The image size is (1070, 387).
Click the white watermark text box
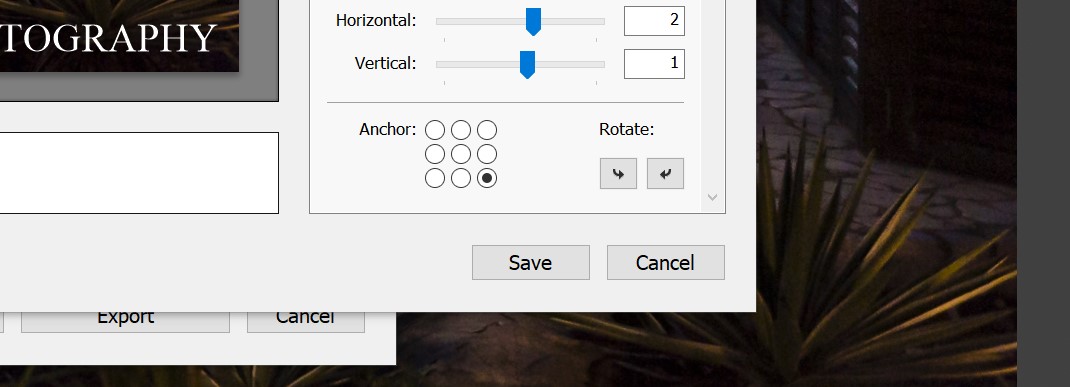[139, 173]
